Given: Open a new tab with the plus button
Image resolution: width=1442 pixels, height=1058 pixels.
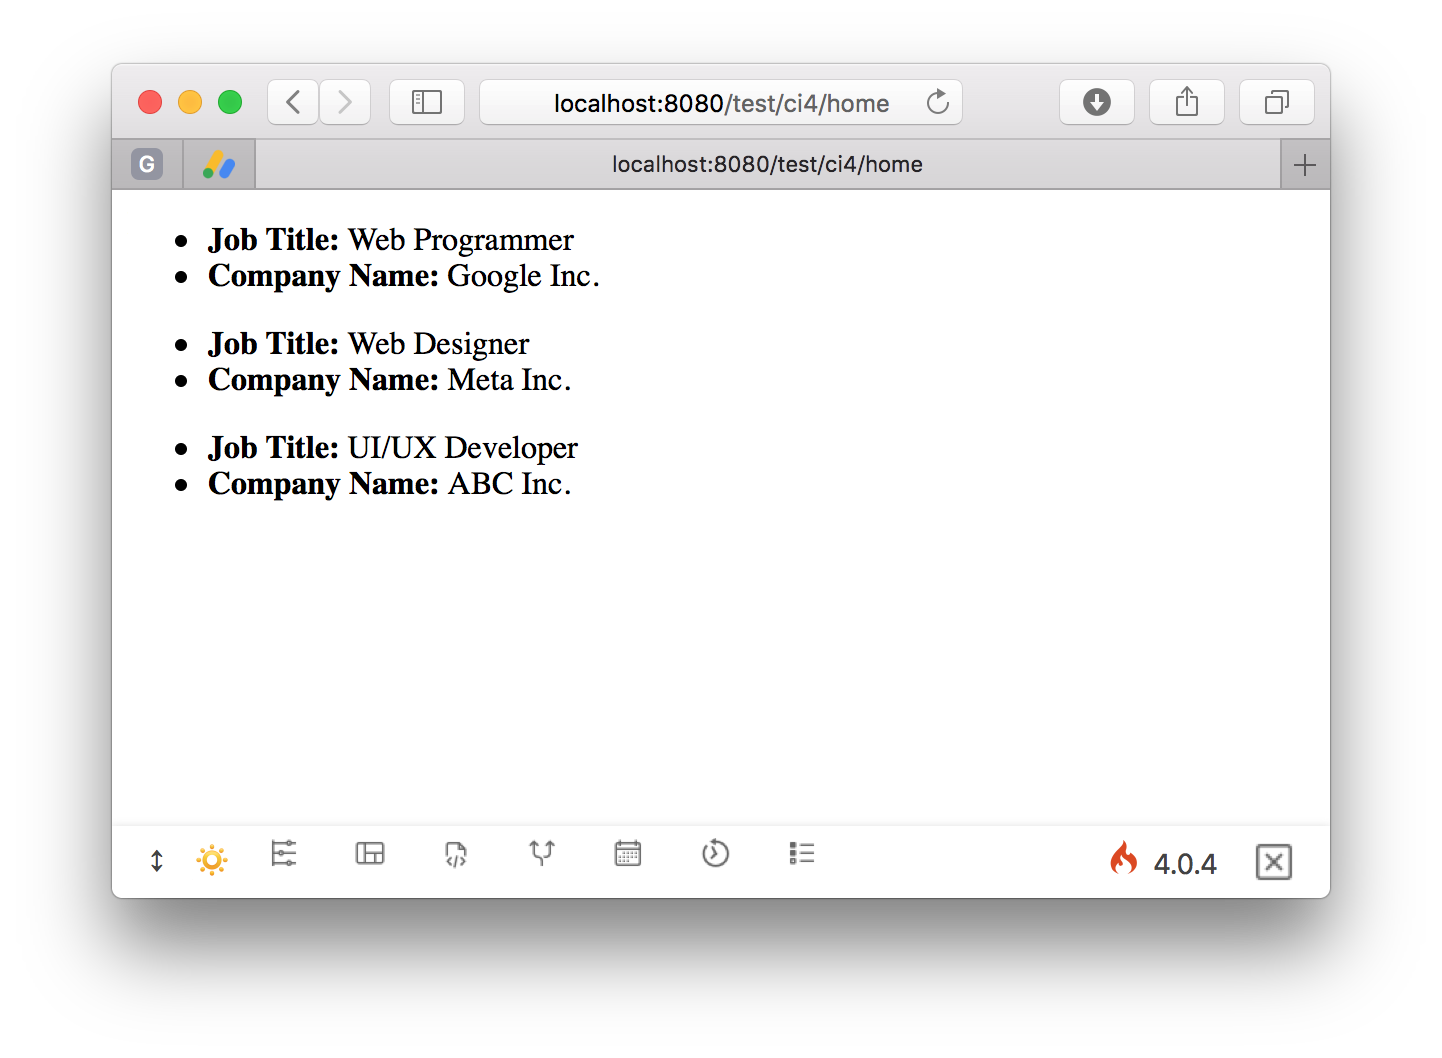Looking at the screenshot, I should (1305, 165).
